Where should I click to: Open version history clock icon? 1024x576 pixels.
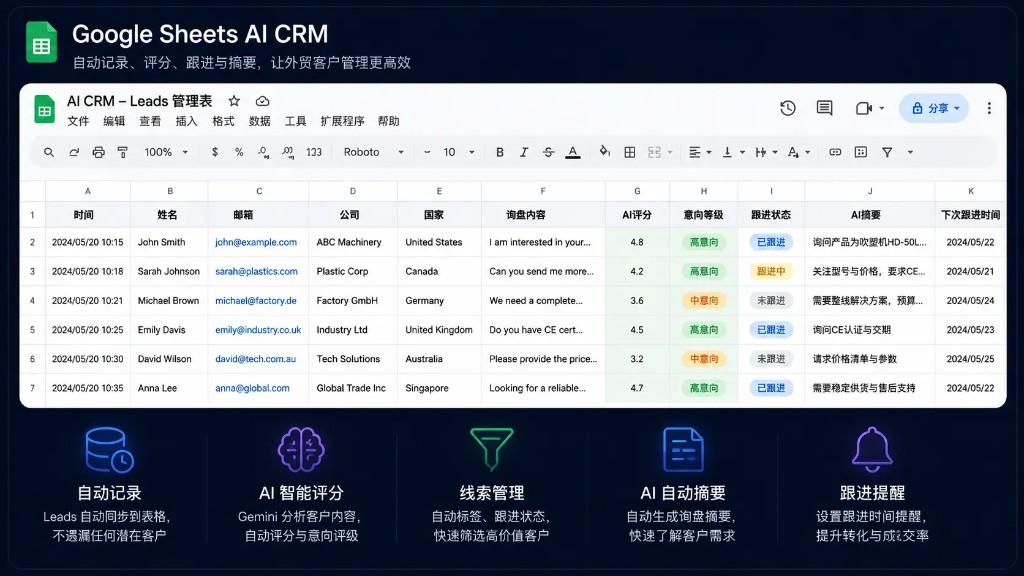pyautogui.click(x=788, y=108)
